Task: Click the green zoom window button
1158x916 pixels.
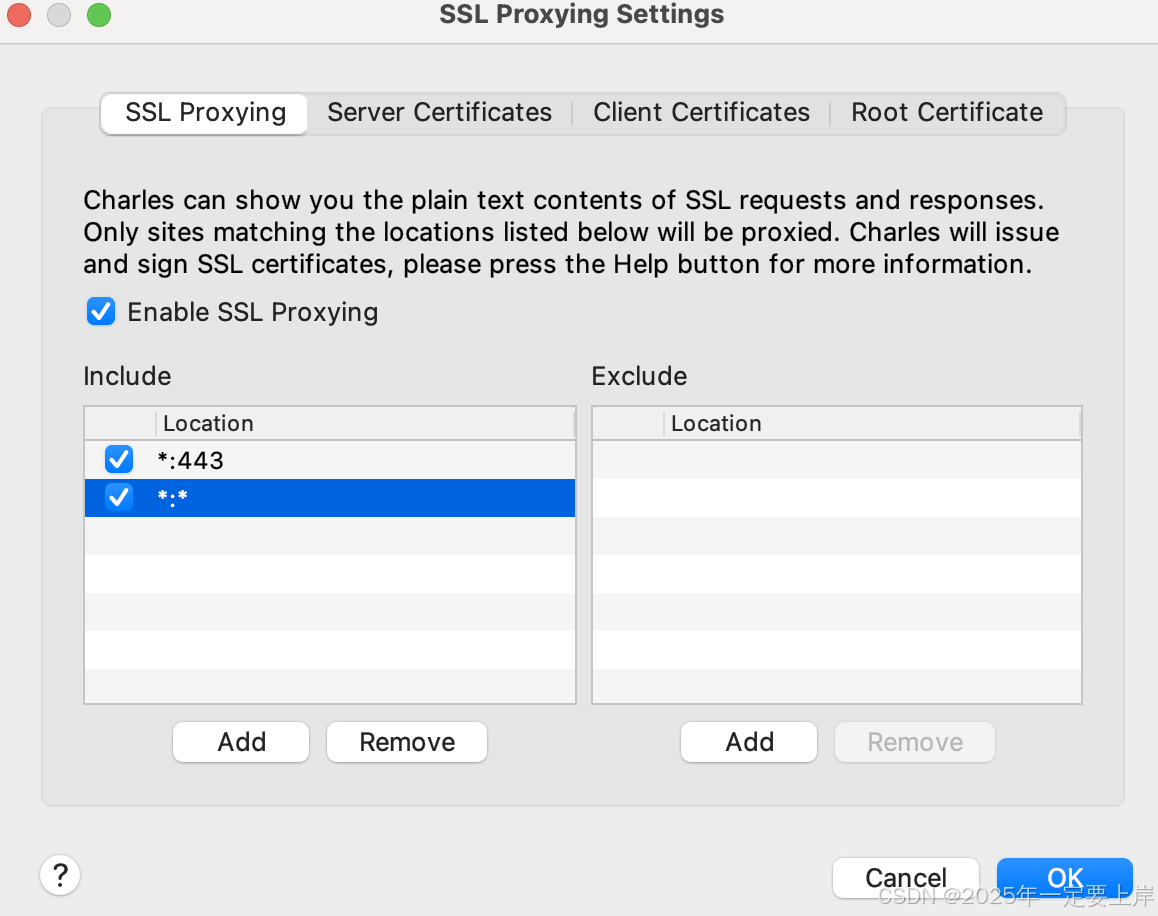Action: pyautogui.click(x=99, y=15)
